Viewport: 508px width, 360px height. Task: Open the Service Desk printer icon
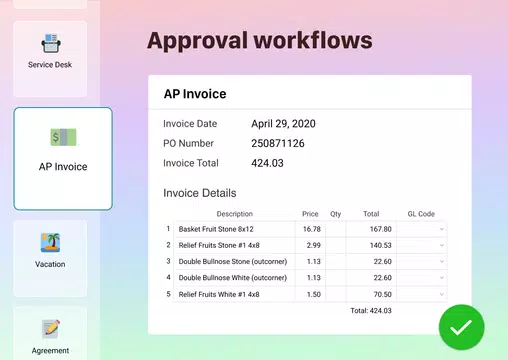pyautogui.click(x=51, y=43)
